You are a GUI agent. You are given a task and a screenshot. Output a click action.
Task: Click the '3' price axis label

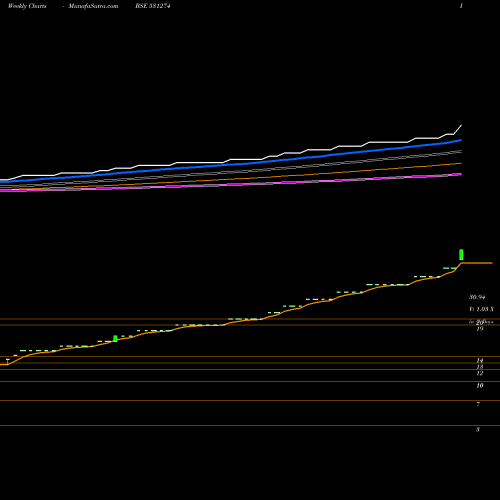[x=478, y=429]
